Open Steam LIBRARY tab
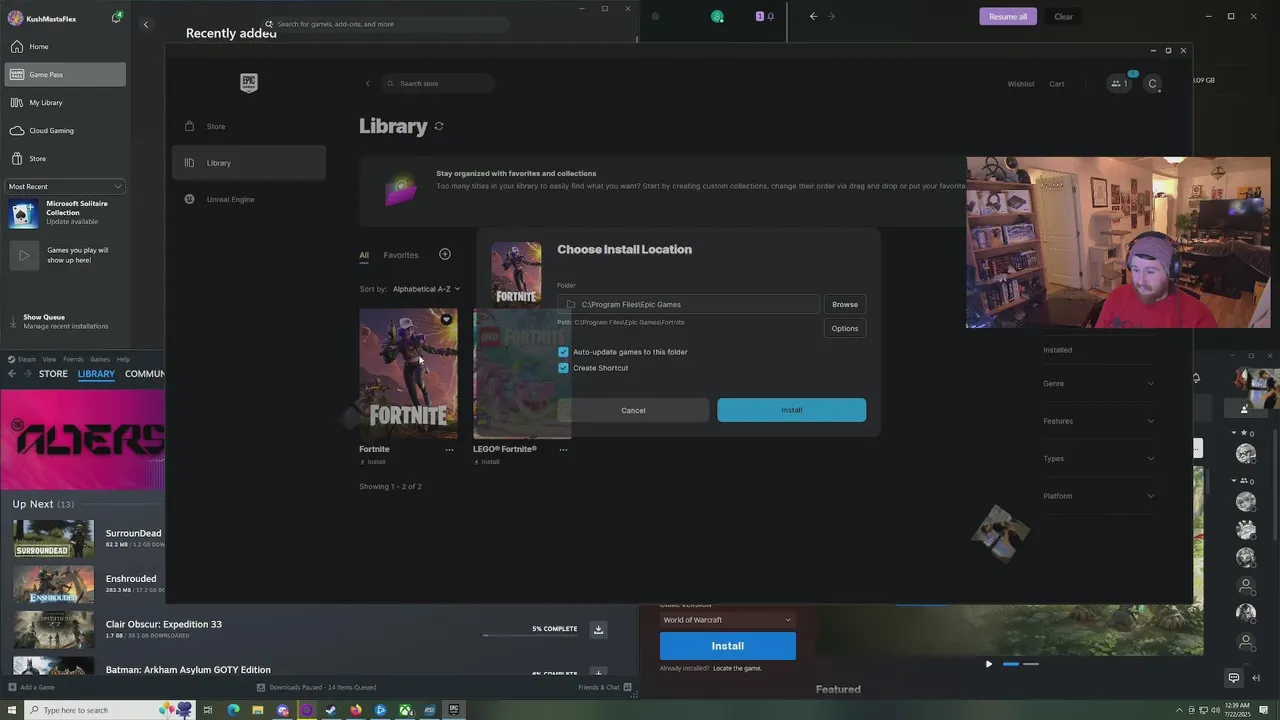Image resolution: width=1280 pixels, height=720 pixels. [x=96, y=374]
